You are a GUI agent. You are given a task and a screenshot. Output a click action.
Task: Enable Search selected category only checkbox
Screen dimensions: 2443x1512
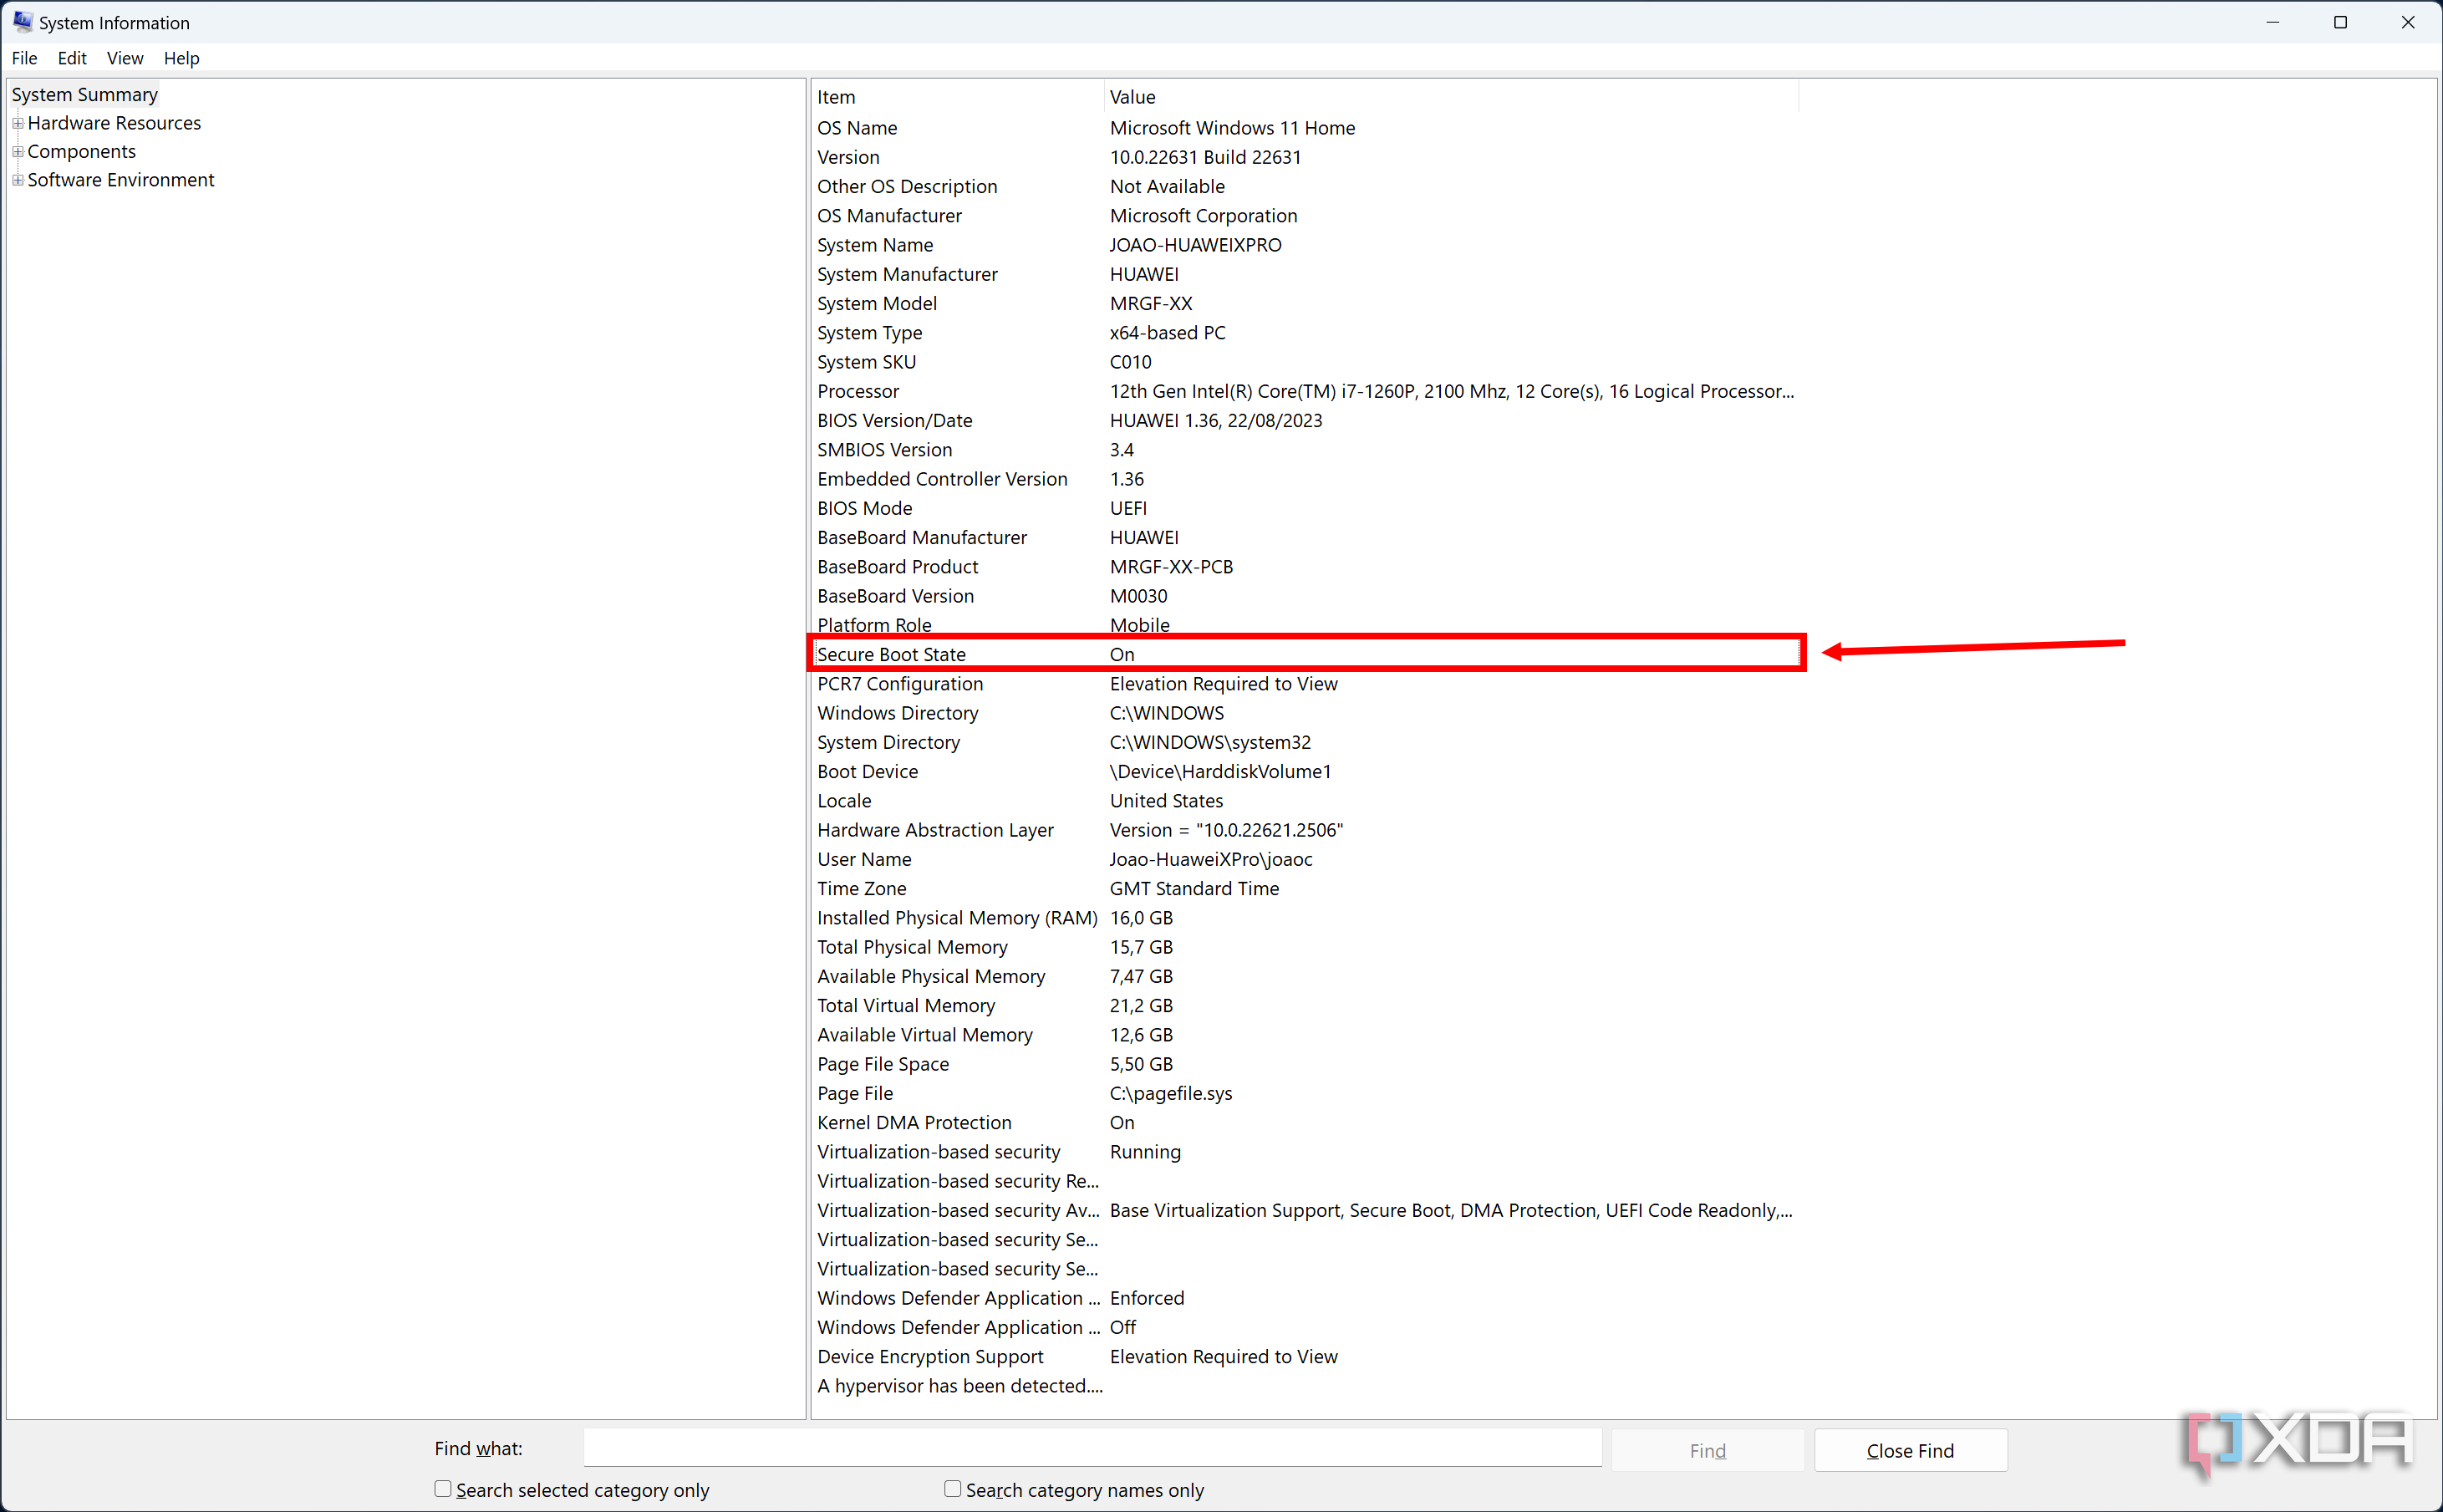coord(443,1489)
